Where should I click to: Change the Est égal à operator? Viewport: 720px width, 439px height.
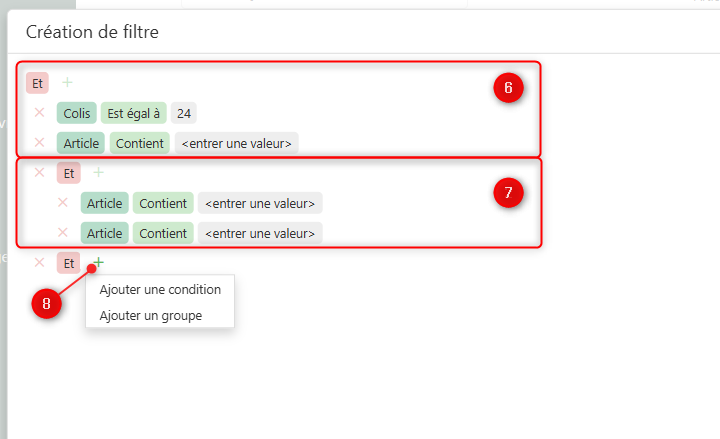(135, 113)
